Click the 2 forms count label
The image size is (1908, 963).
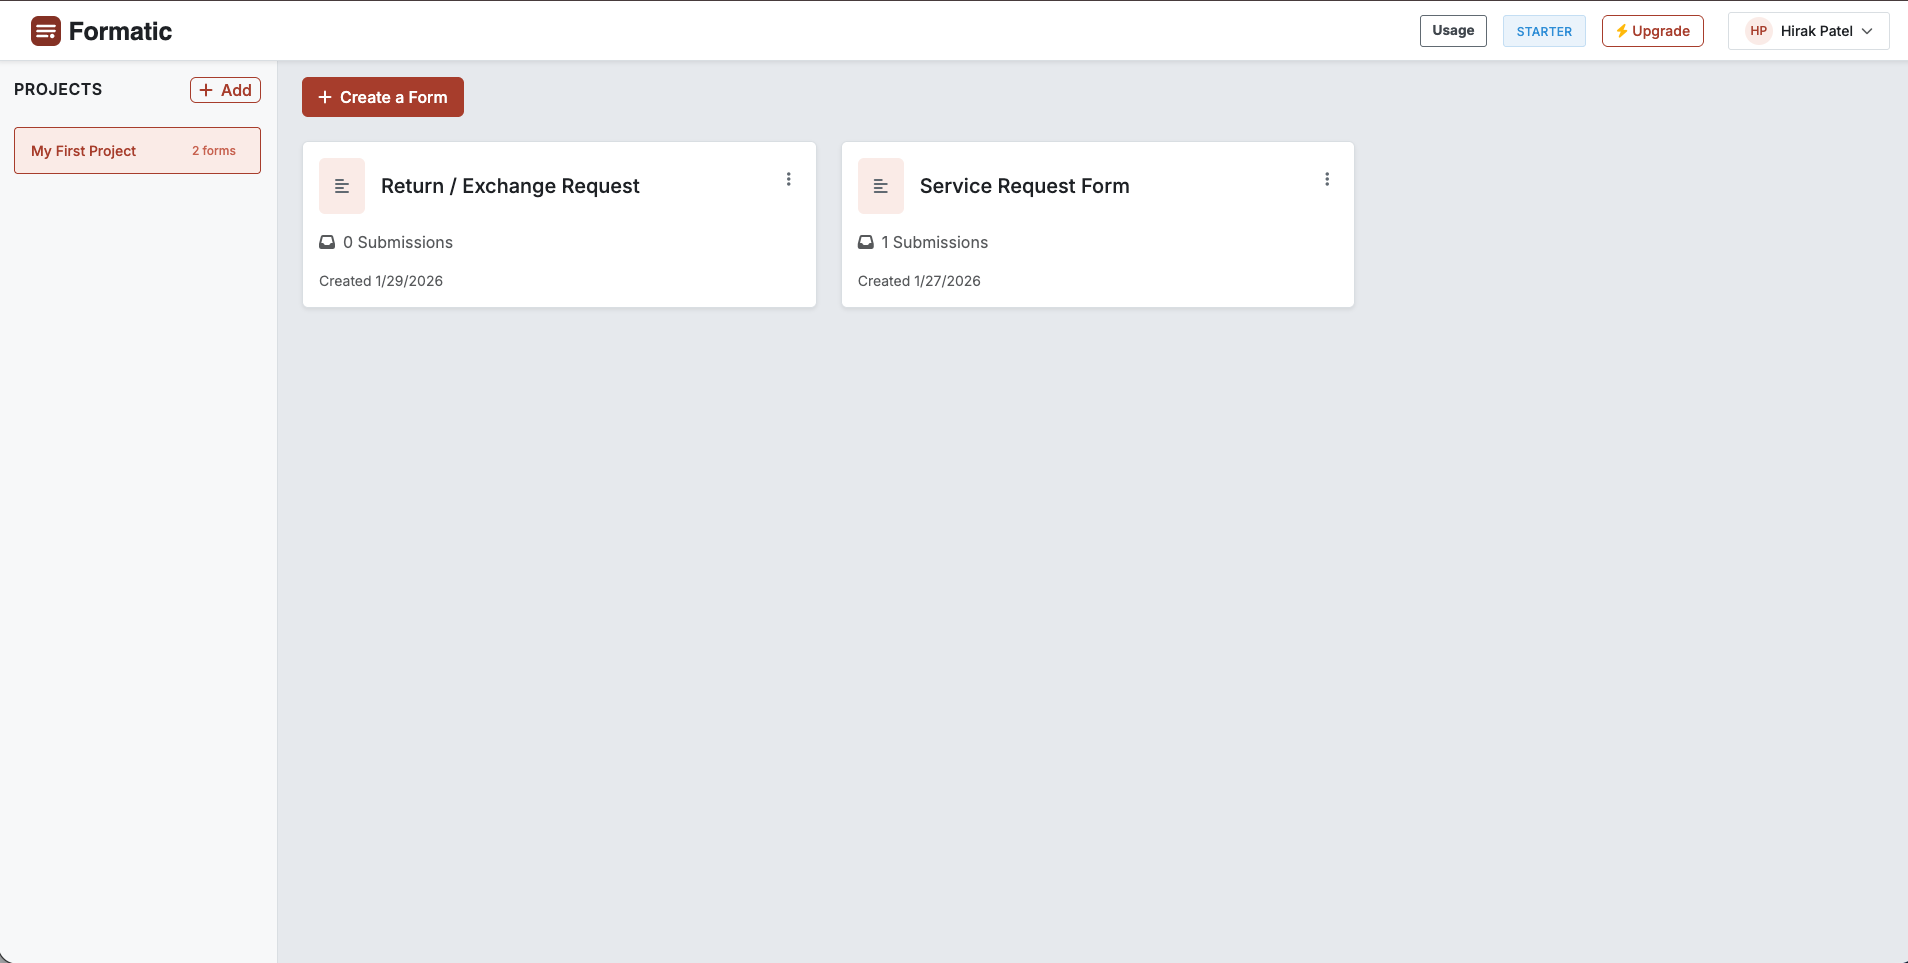point(213,150)
